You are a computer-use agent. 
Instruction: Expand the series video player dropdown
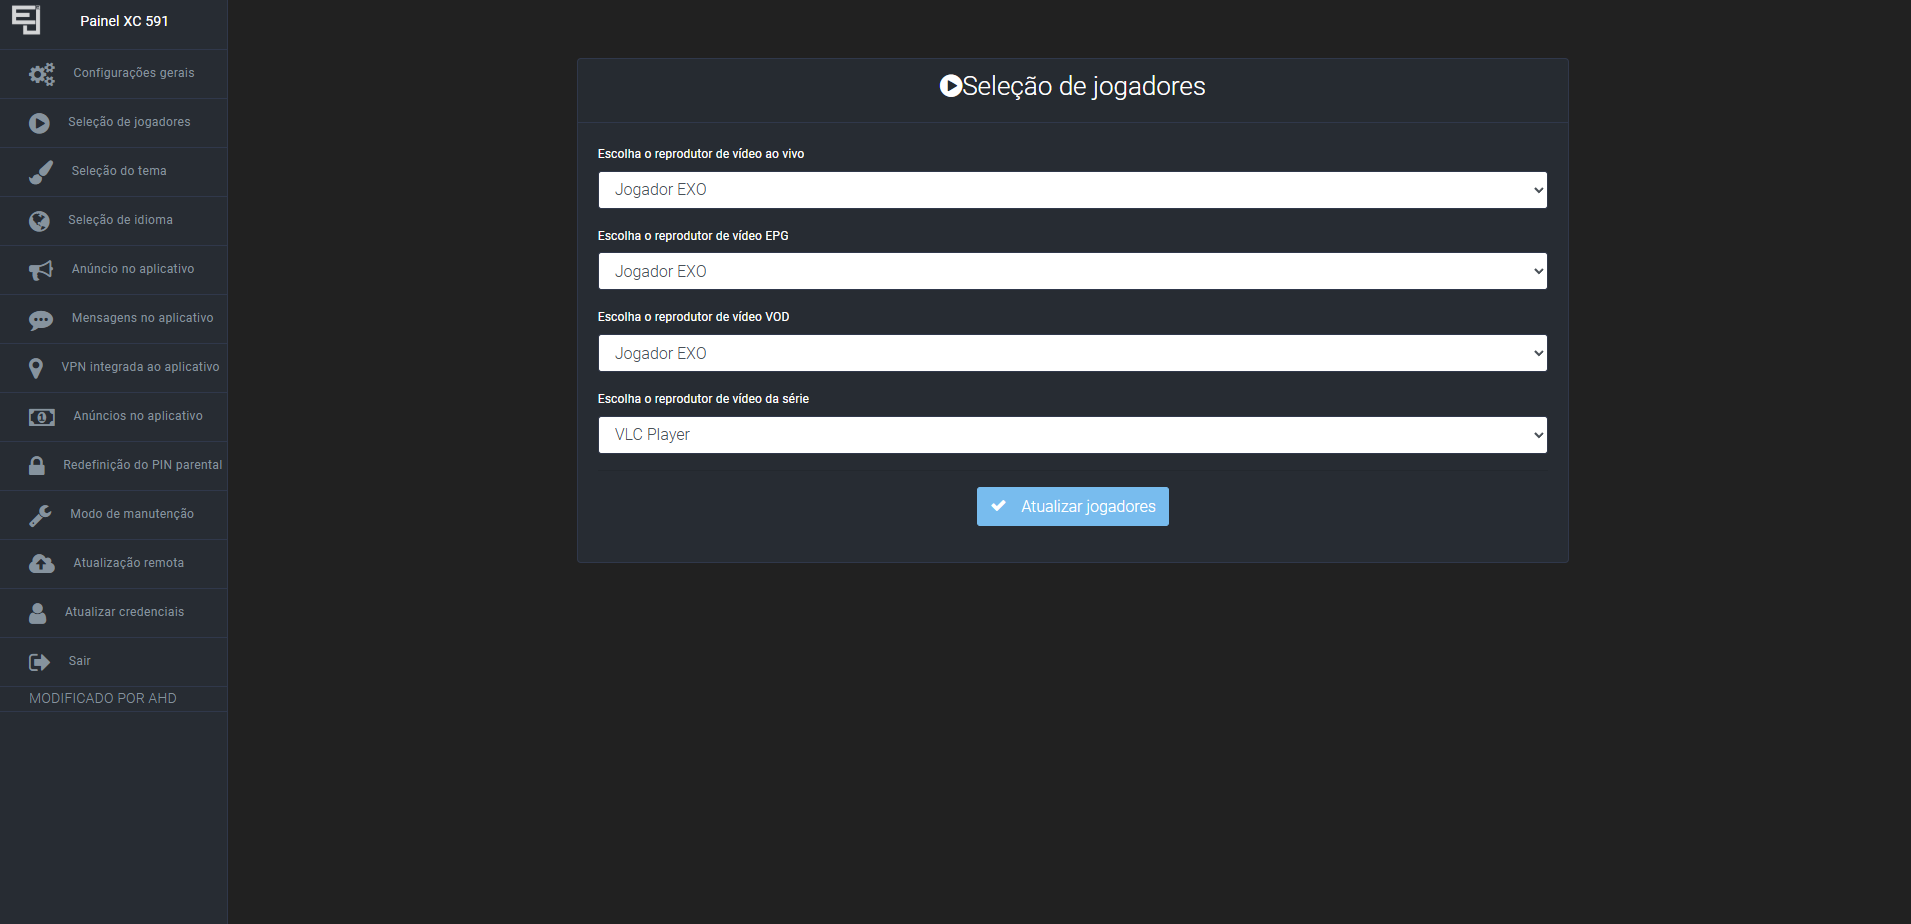coord(1072,435)
